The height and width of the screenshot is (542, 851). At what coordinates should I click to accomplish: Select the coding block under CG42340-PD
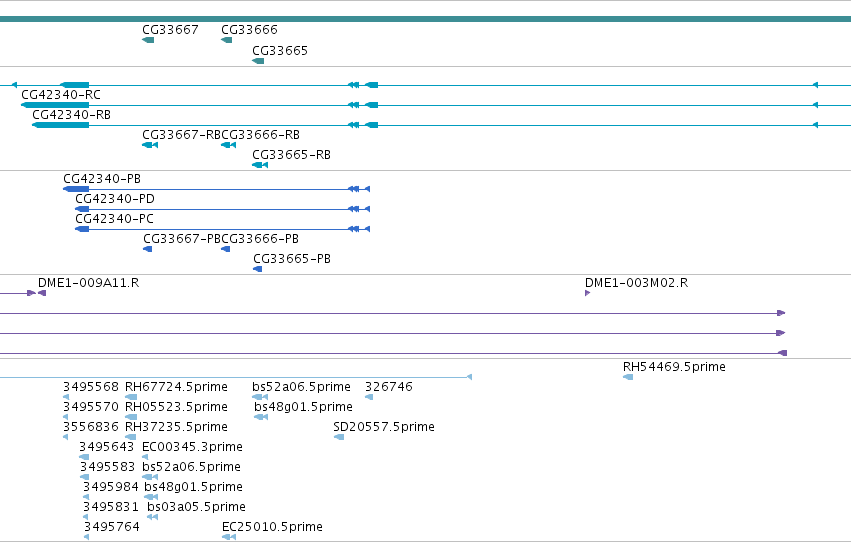[82, 209]
